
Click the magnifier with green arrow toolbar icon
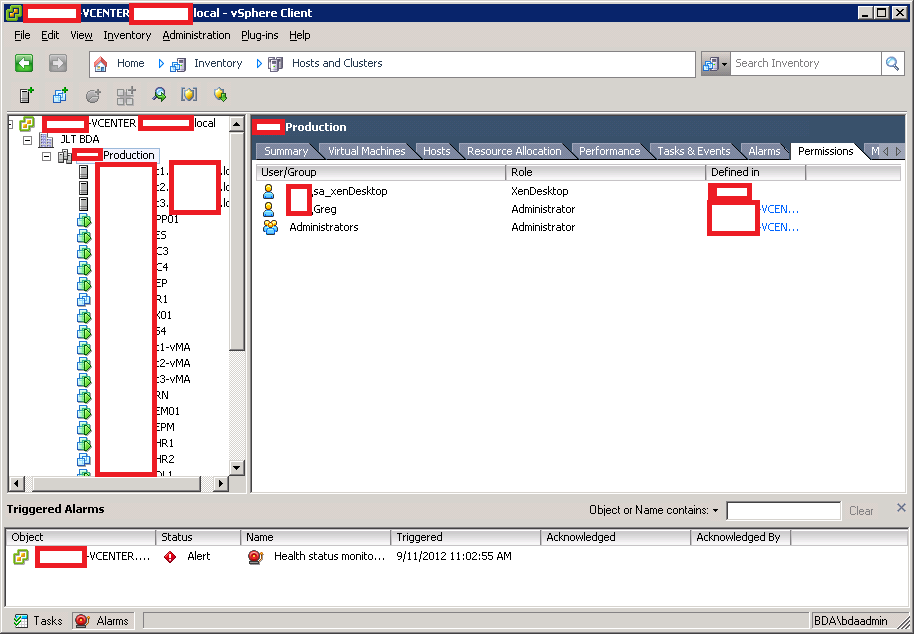[x=159, y=95]
